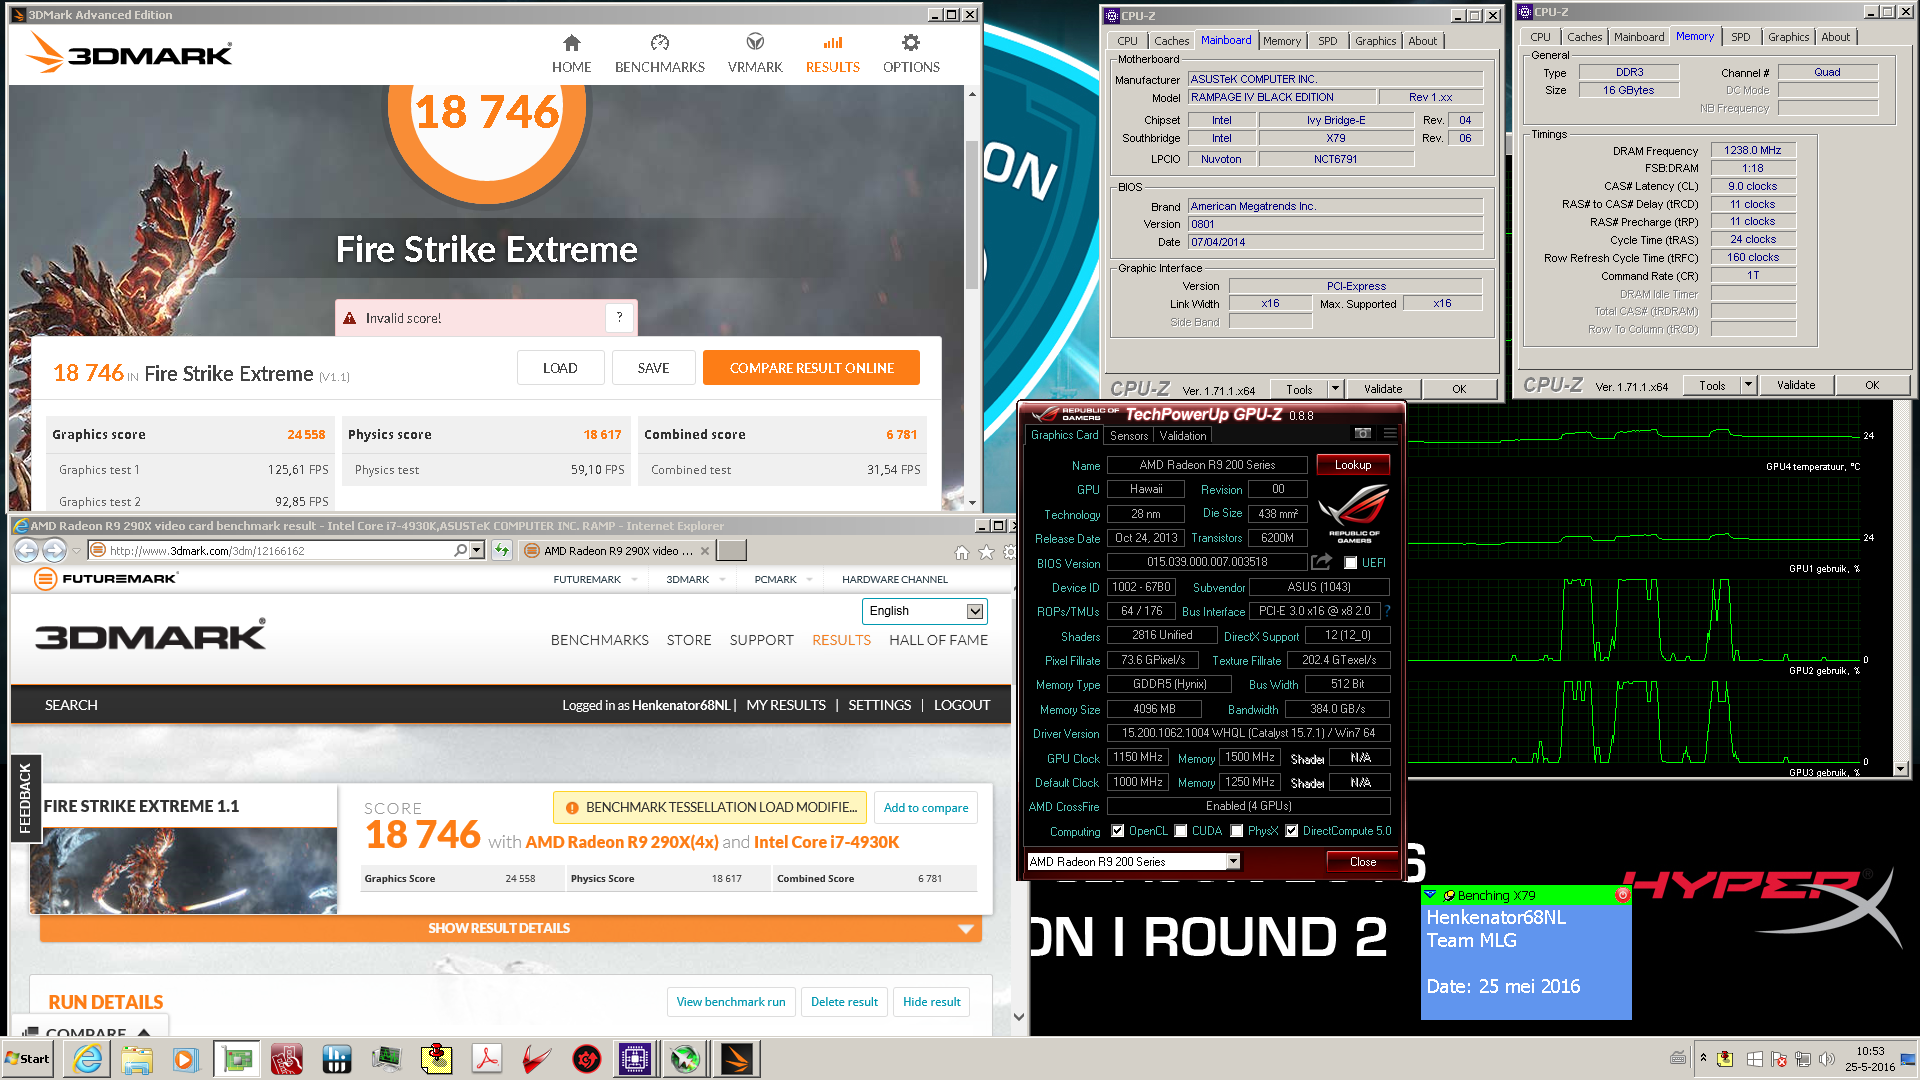The width and height of the screenshot is (1920, 1080).
Task: Click Bus Interface question mark in GPU-Z
Action: pyautogui.click(x=1387, y=610)
